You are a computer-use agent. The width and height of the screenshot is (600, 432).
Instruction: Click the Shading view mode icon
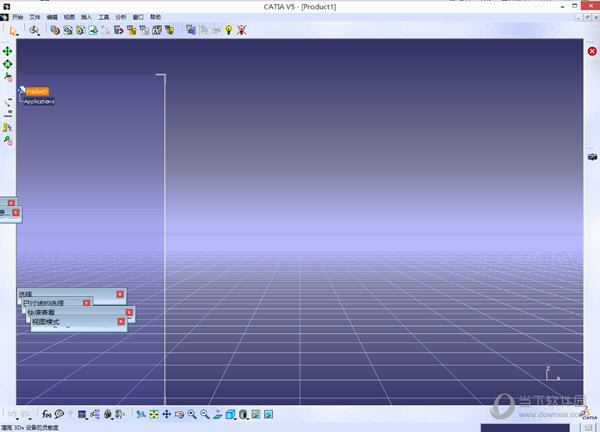coord(243,414)
